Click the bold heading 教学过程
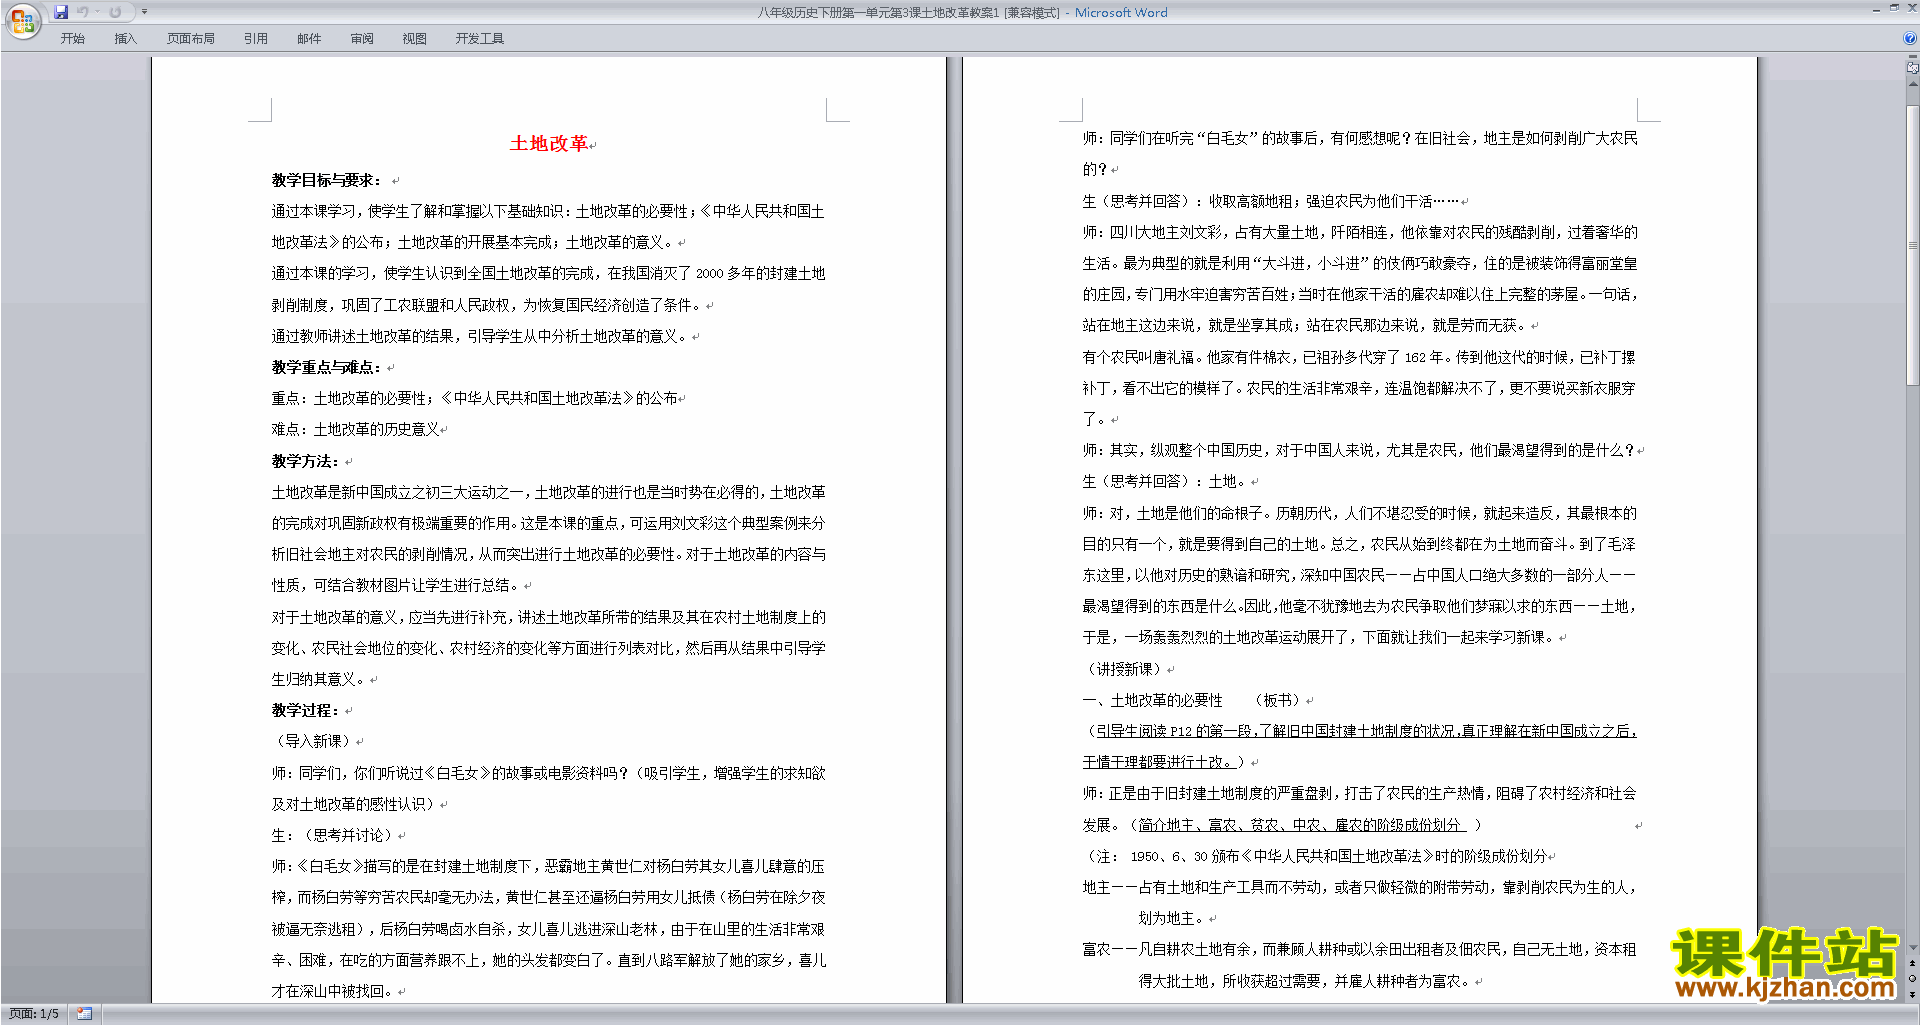1920x1025 pixels. coord(305,710)
